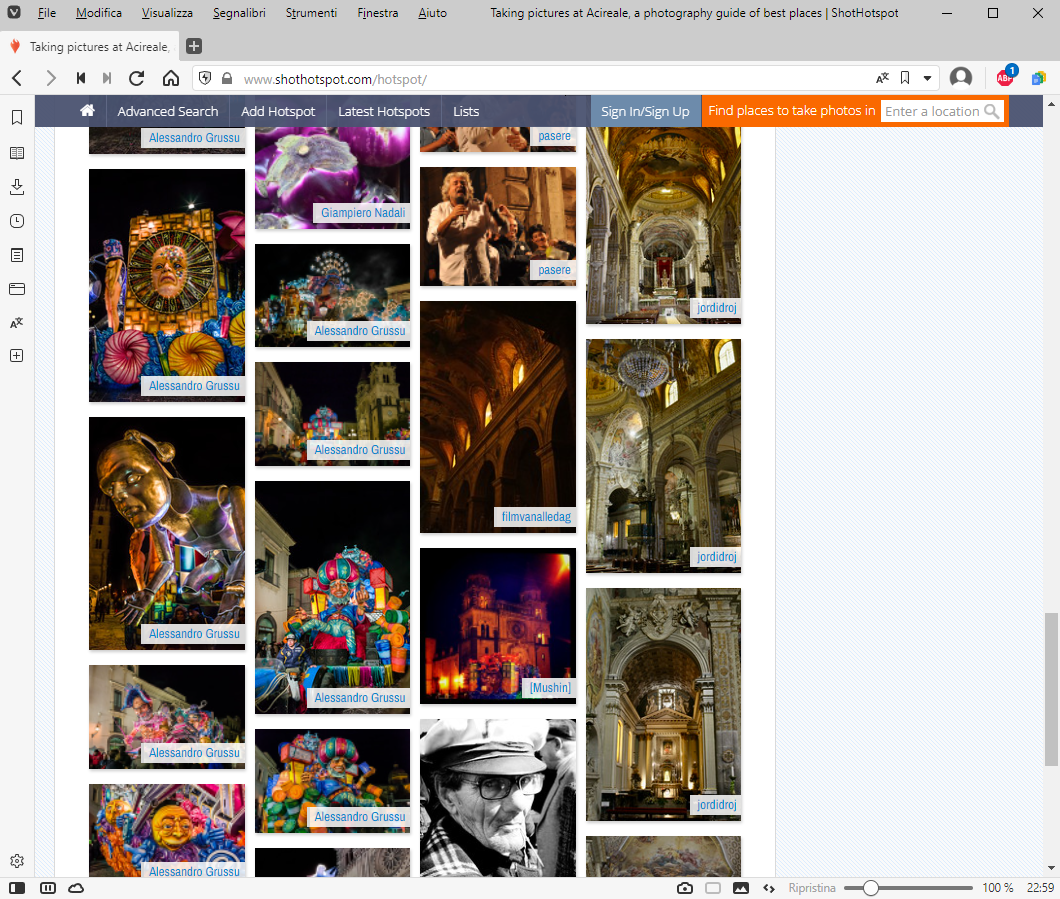
Task: Expand the bookmark dropdown arrow
Action: (x=928, y=78)
